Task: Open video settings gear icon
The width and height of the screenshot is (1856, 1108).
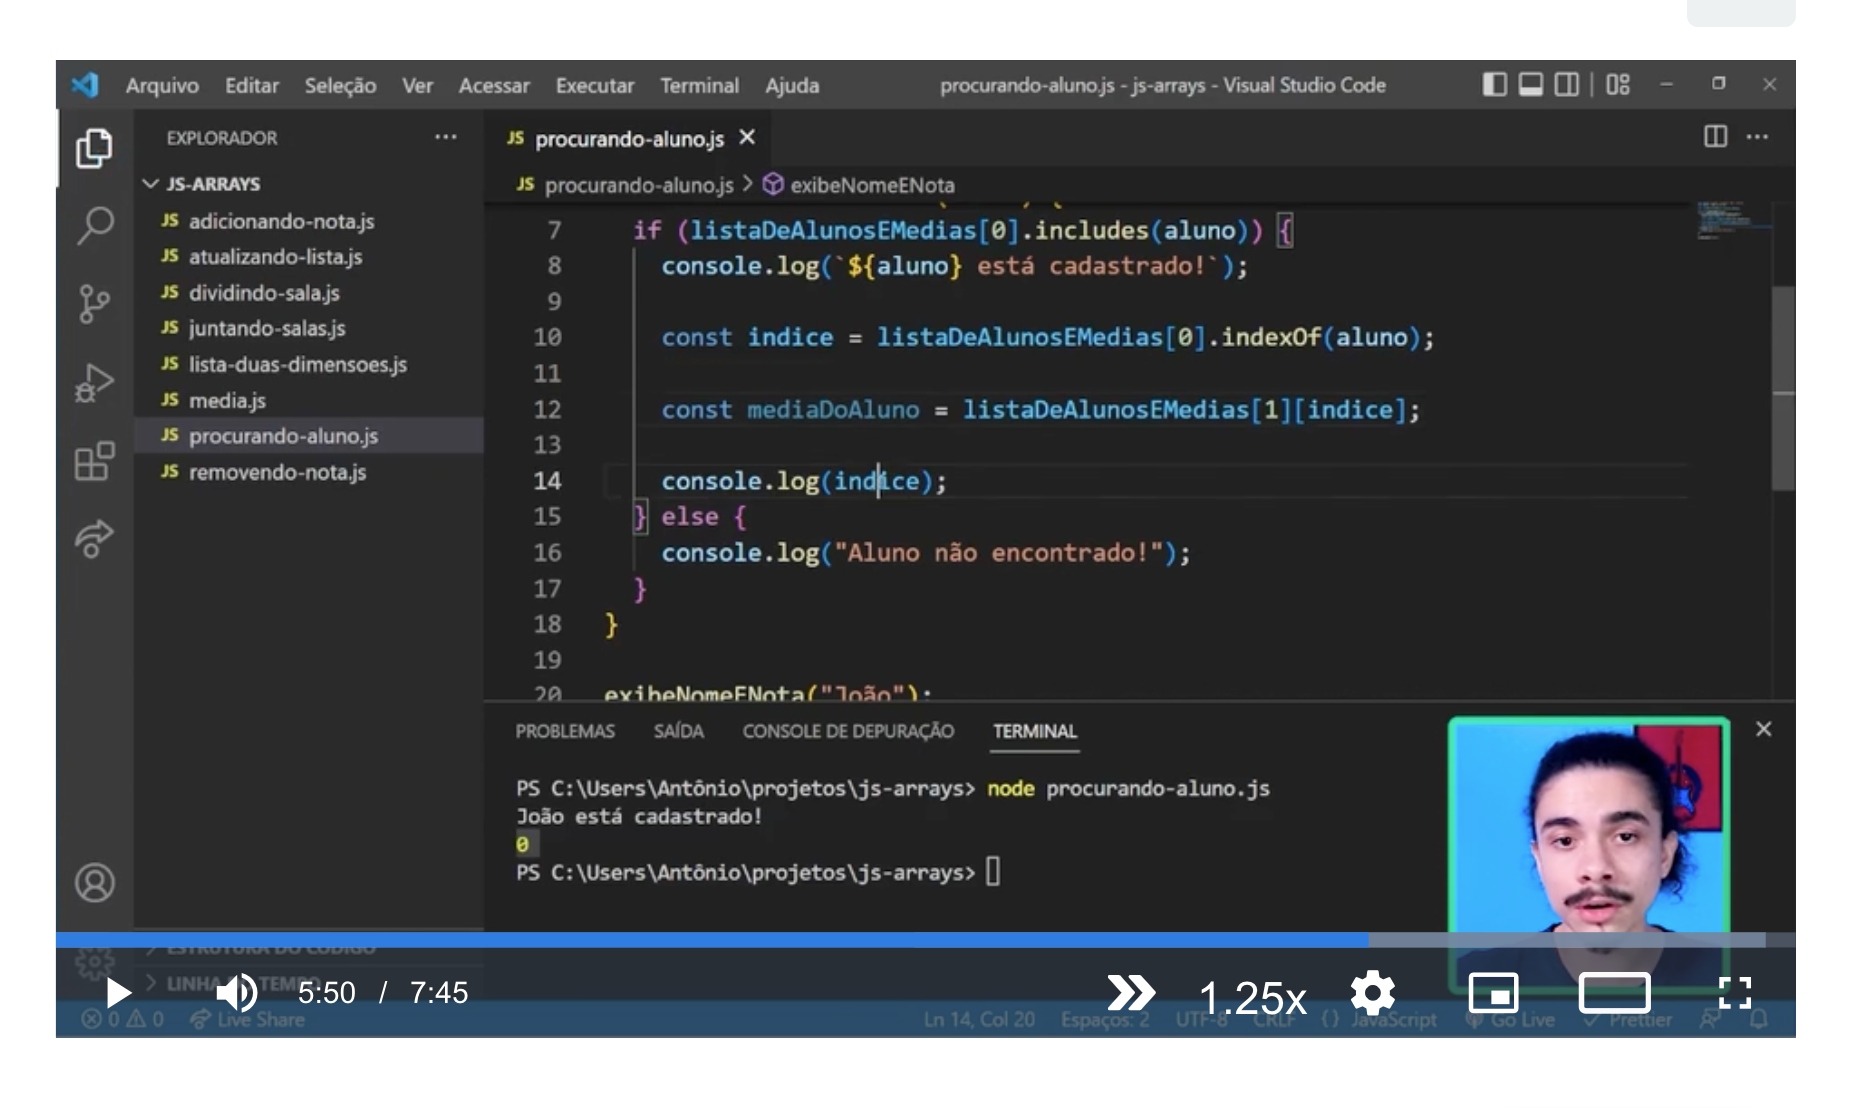Action: 1372,993
